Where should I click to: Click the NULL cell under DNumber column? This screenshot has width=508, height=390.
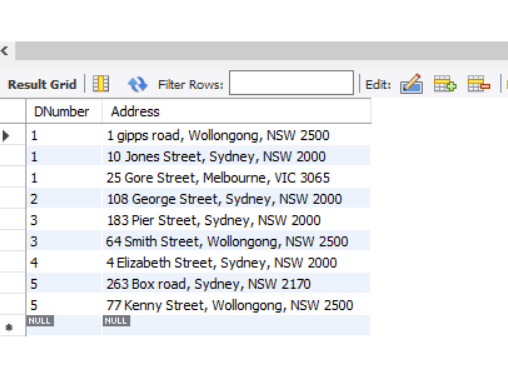(64, 325)
